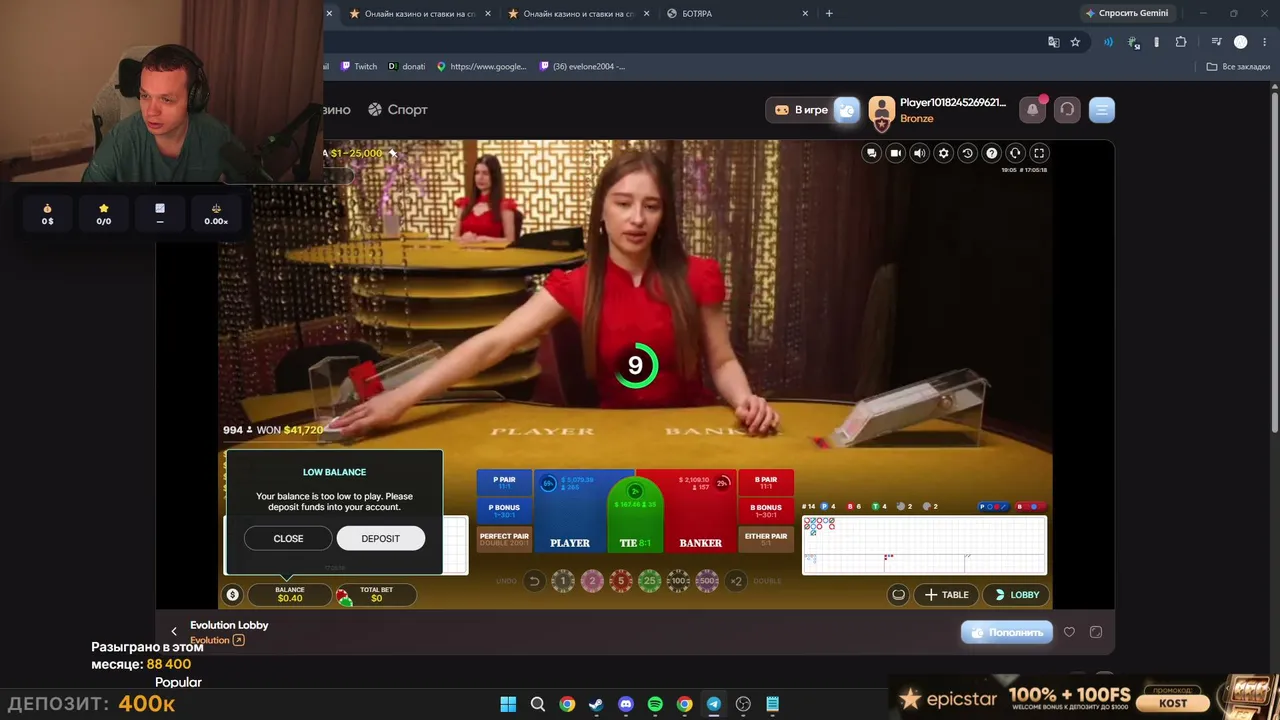The height and width of the screenshot is (720, 1280).
Task: Go back using the left chevron
Action: (174, 631)
